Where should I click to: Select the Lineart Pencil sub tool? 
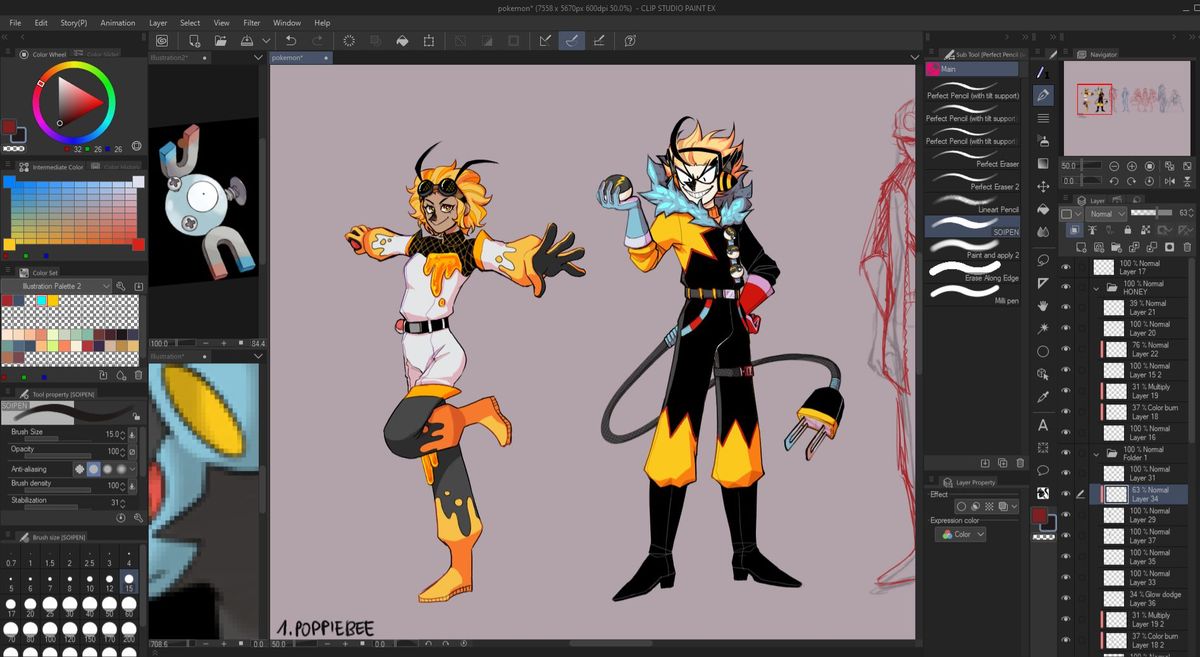[972, 207]
